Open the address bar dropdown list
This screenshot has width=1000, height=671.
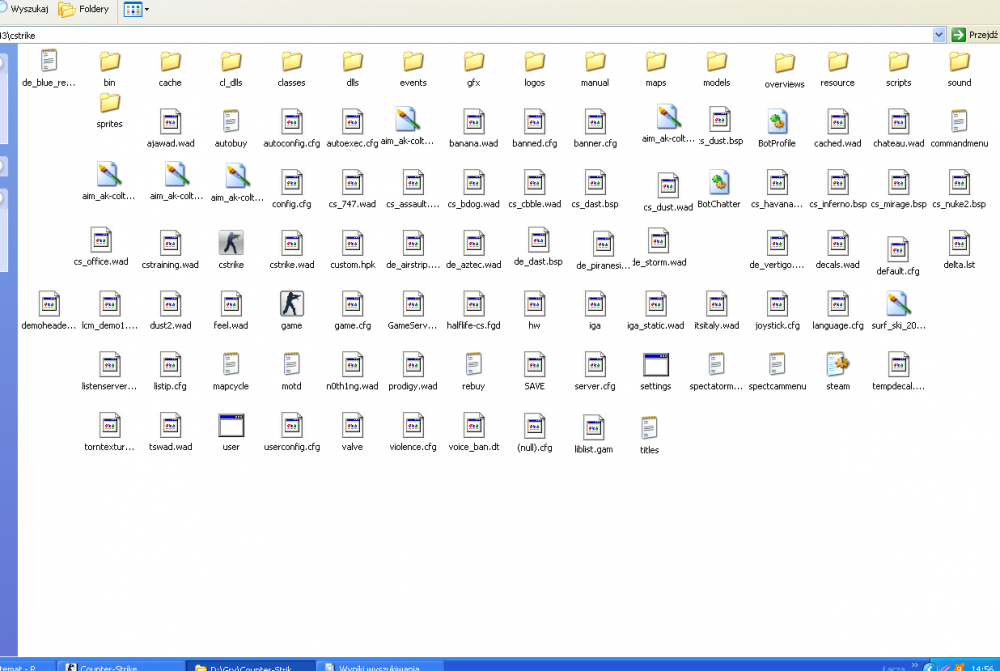tap(938, 34)
